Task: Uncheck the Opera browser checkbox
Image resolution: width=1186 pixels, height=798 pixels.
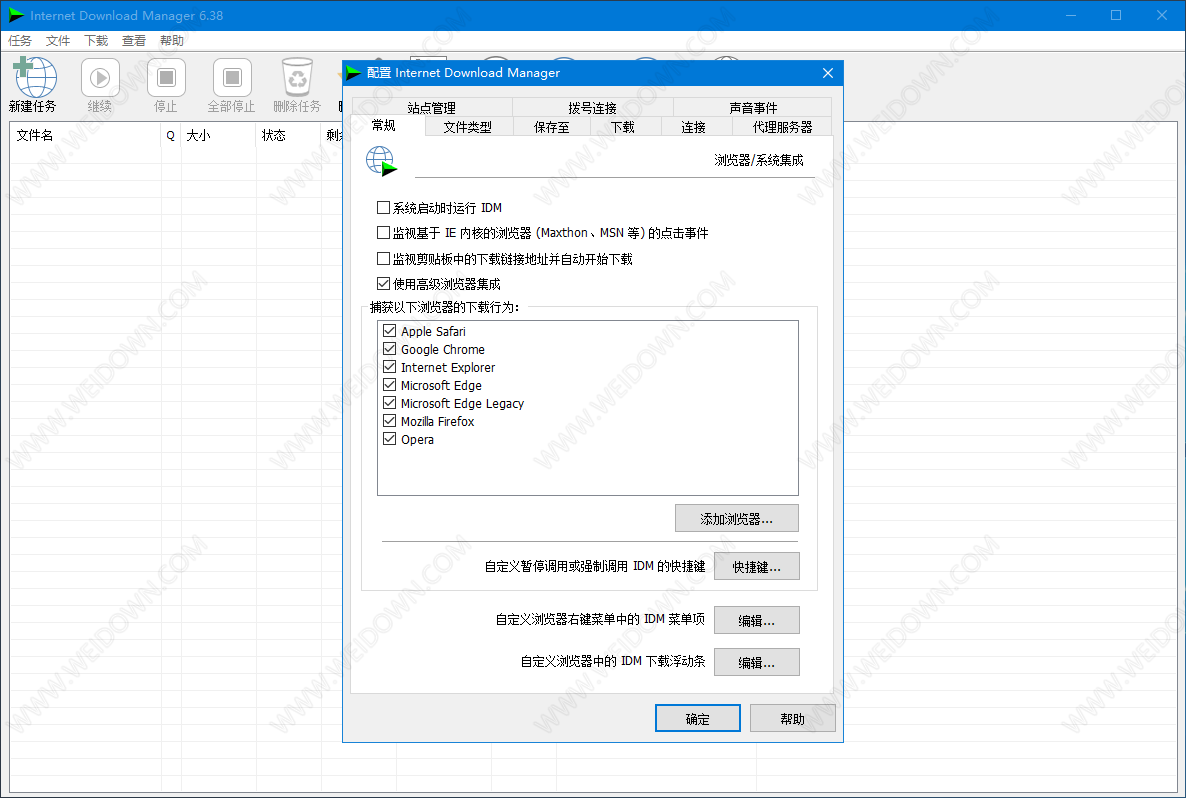Action: point(390,439)
